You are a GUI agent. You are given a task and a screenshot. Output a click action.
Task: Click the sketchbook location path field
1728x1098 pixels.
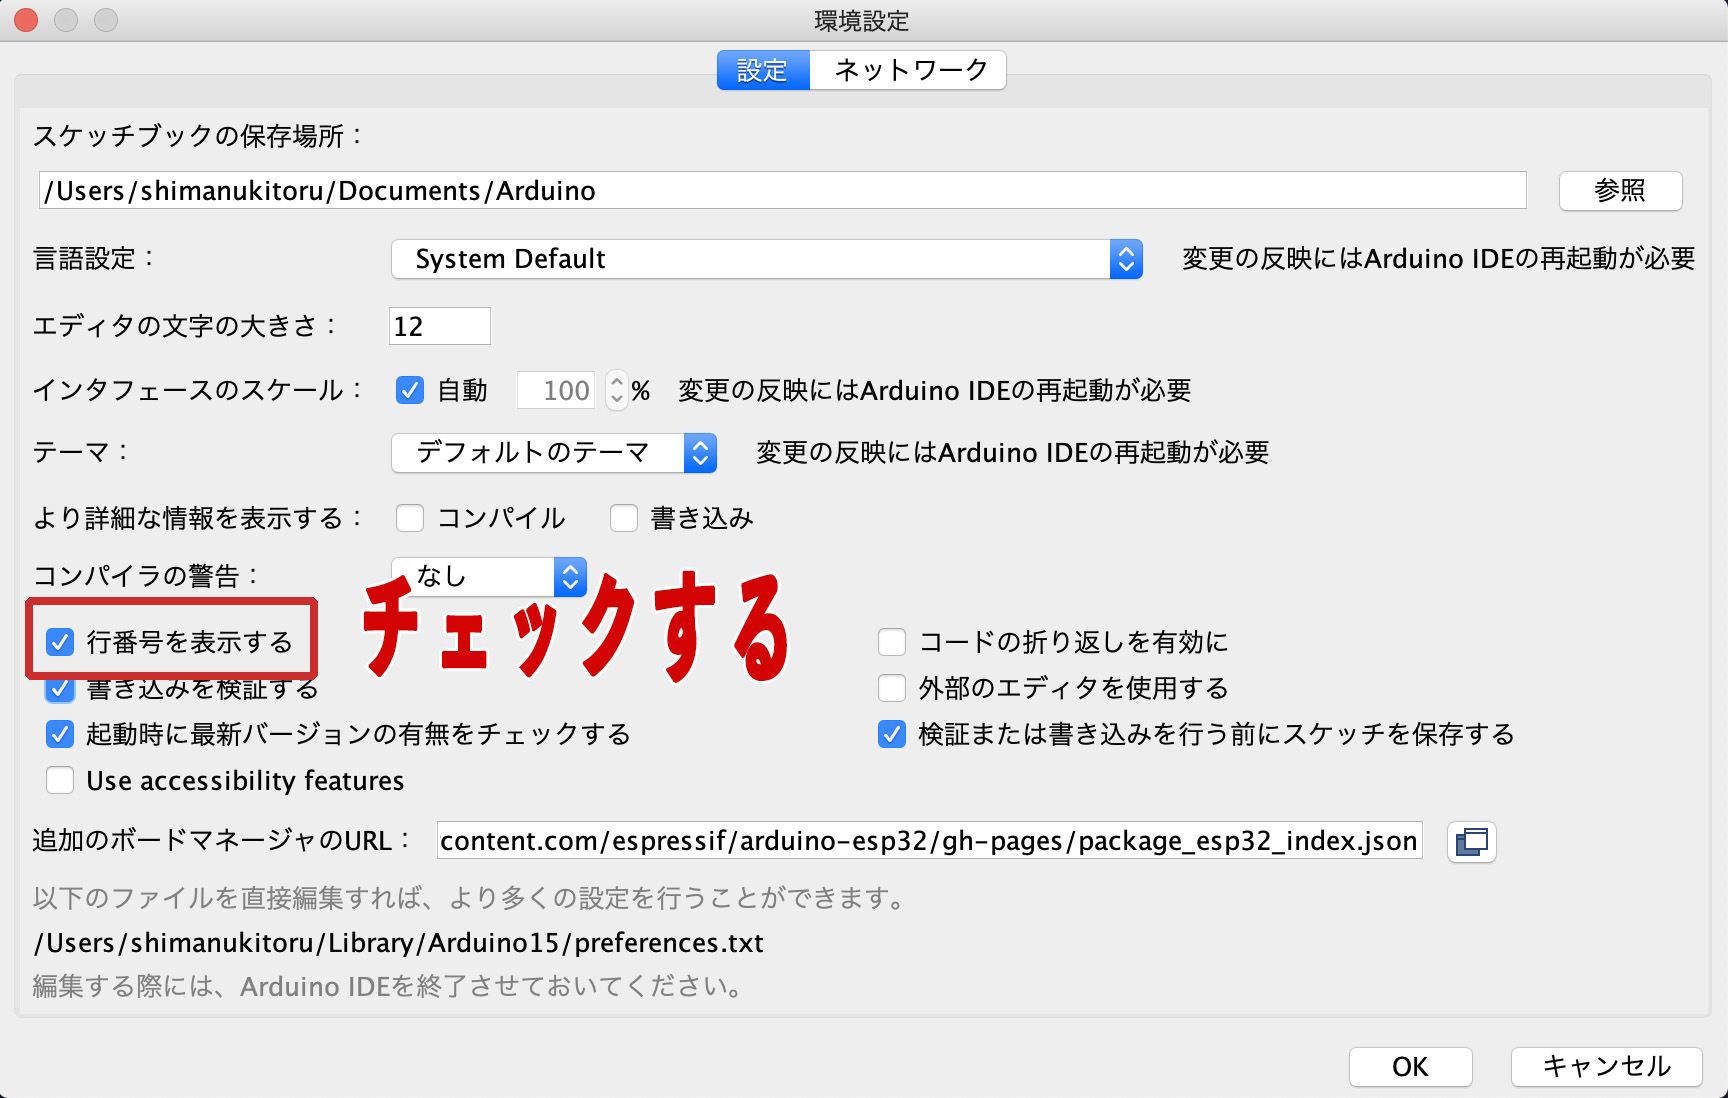782,190
